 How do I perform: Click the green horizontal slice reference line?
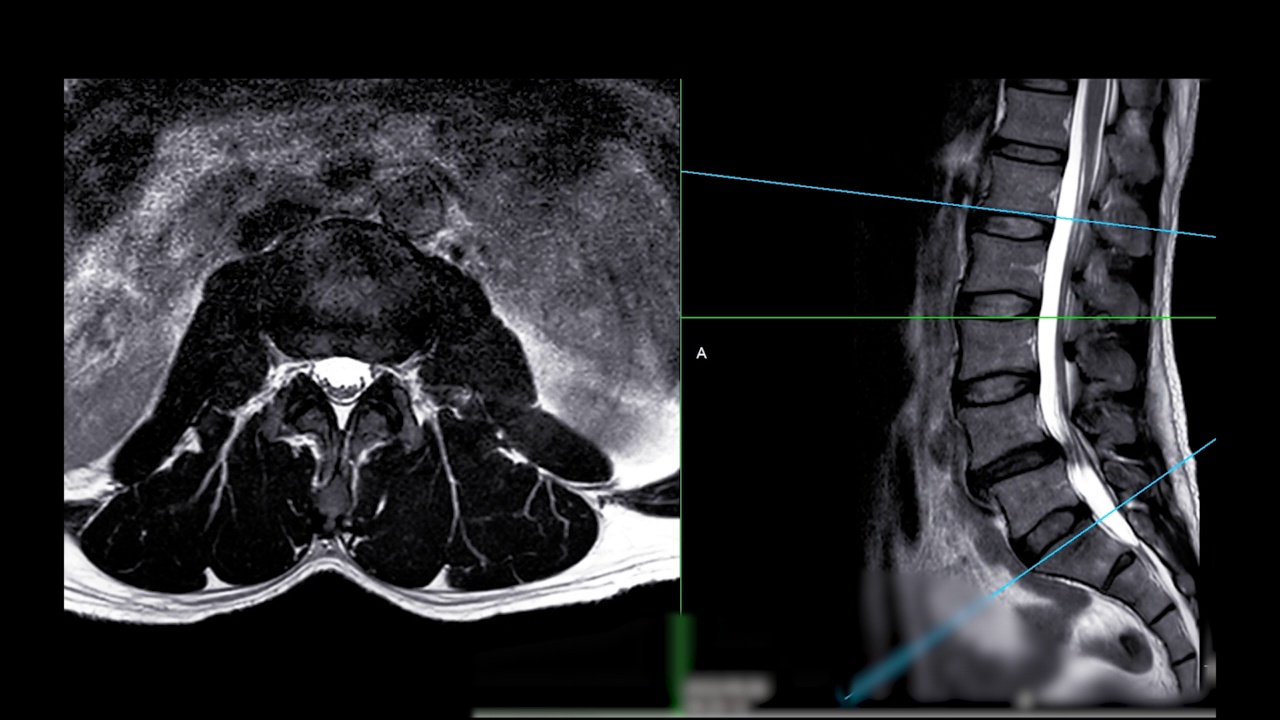pos(948,318)
